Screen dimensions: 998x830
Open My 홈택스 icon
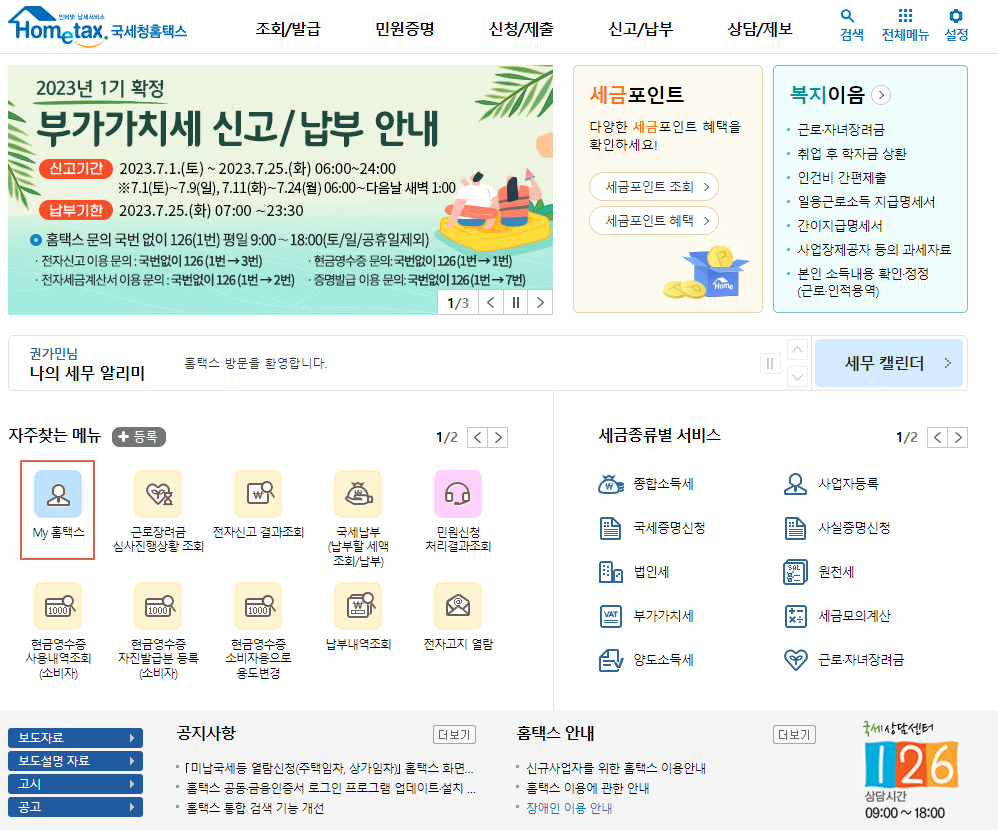pos(58,494)
